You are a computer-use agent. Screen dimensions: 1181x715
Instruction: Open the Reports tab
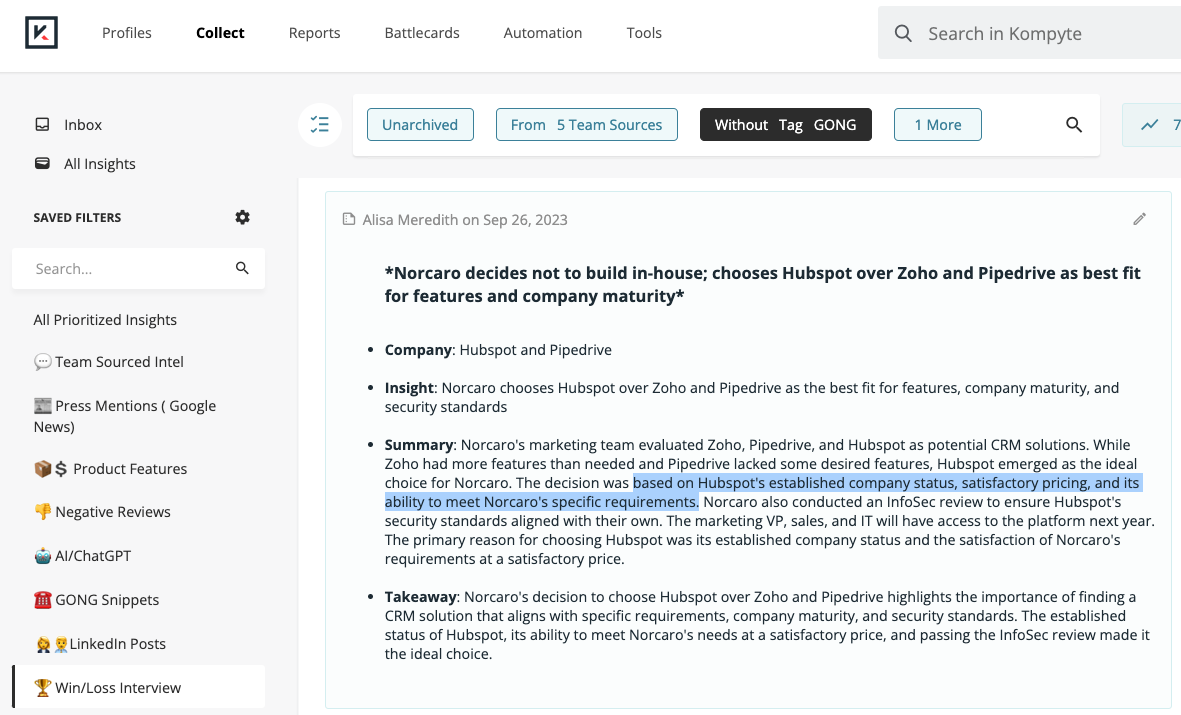coord(314,33)
